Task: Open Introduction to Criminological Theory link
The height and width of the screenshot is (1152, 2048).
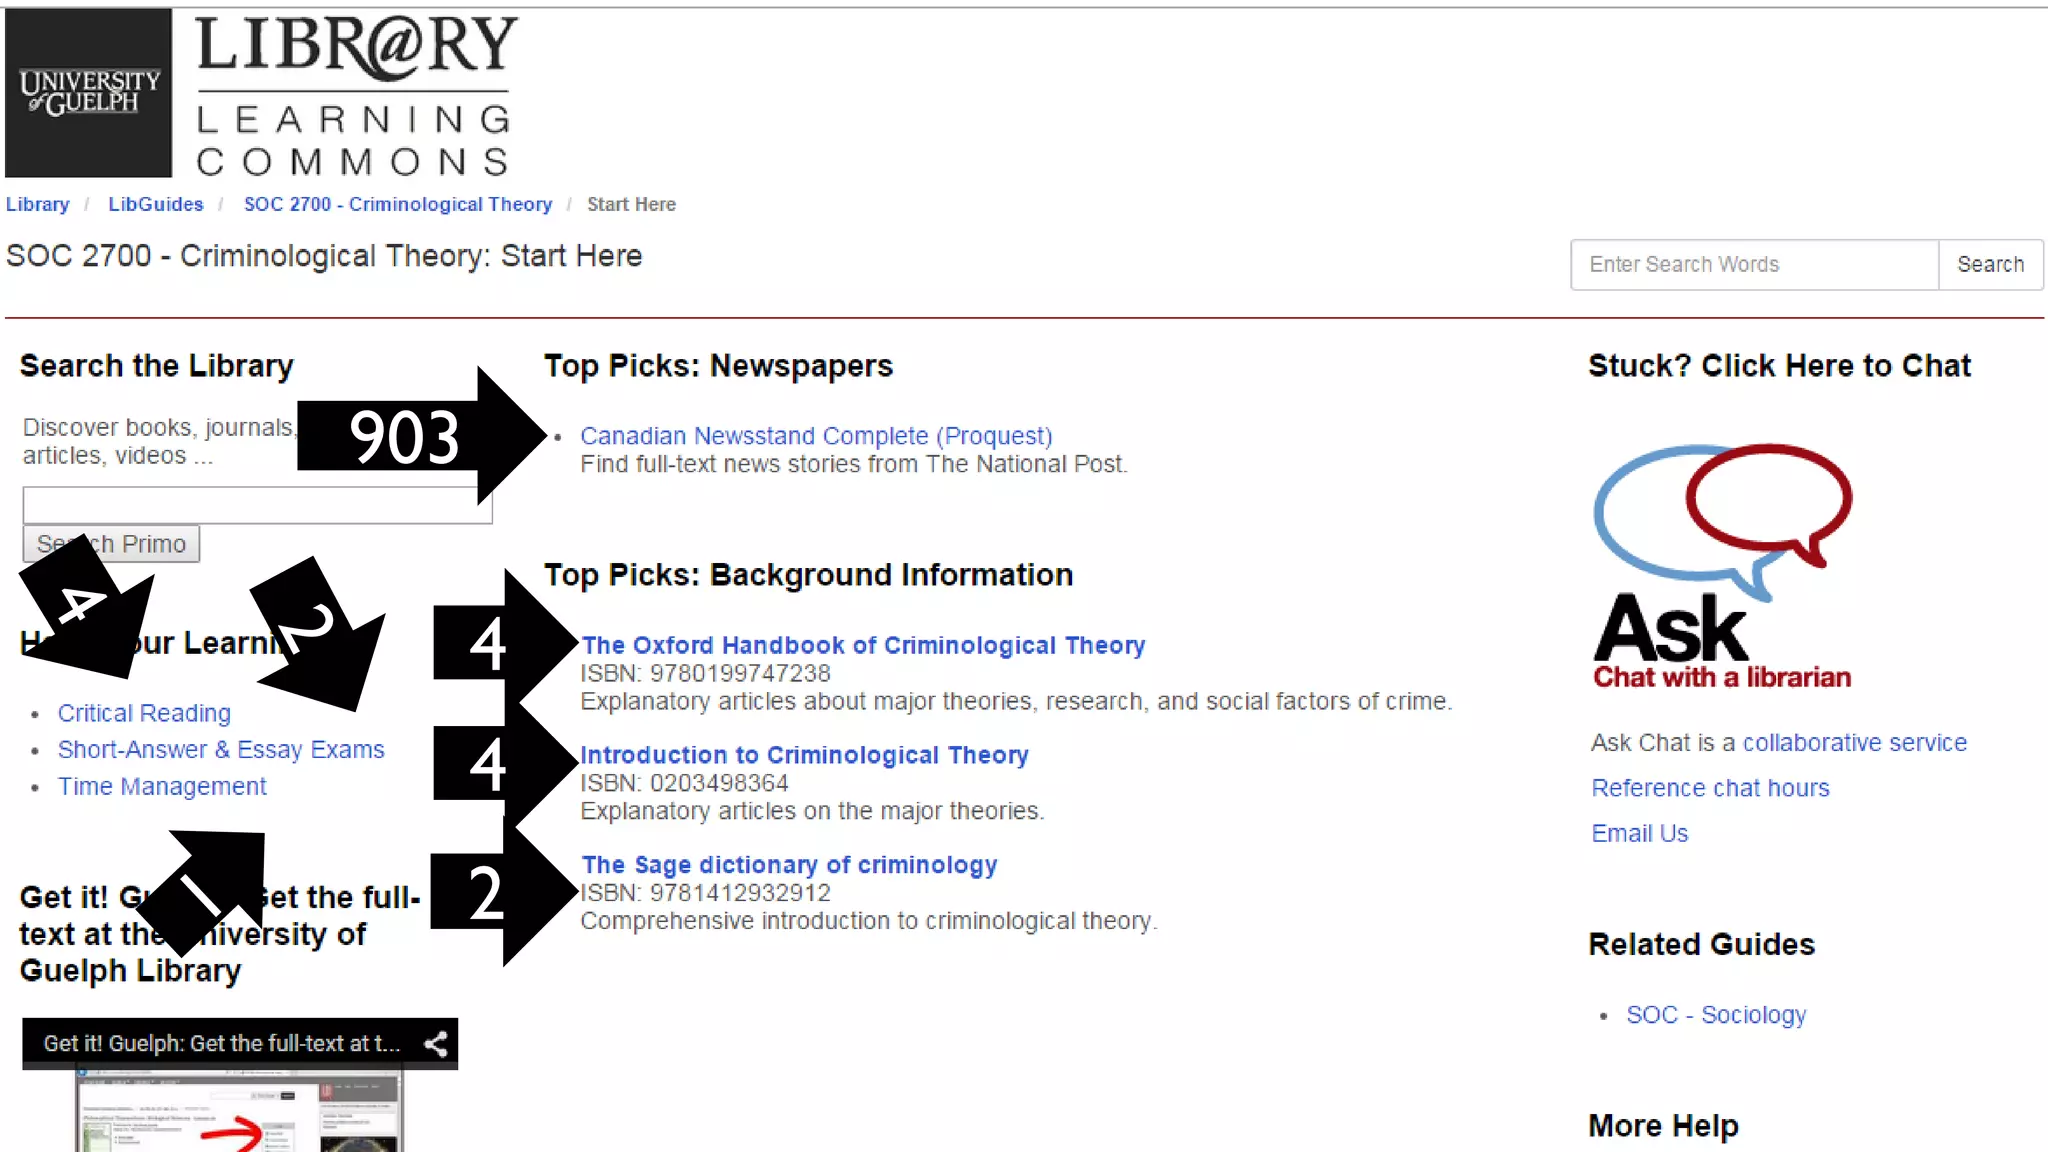Action: (x=805, y=755)
